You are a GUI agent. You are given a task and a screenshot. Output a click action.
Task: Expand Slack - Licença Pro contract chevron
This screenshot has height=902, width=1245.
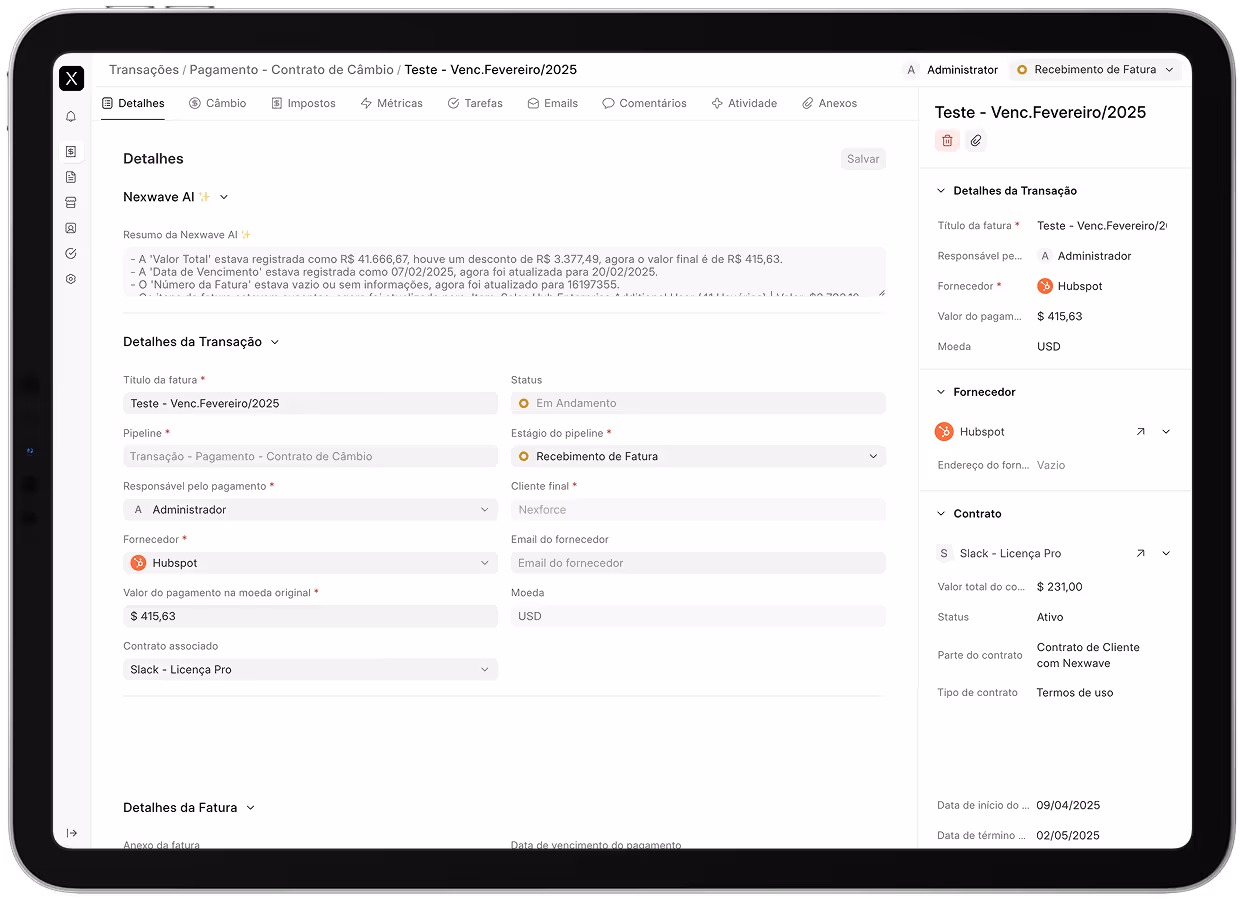[x=1166, y=553]
